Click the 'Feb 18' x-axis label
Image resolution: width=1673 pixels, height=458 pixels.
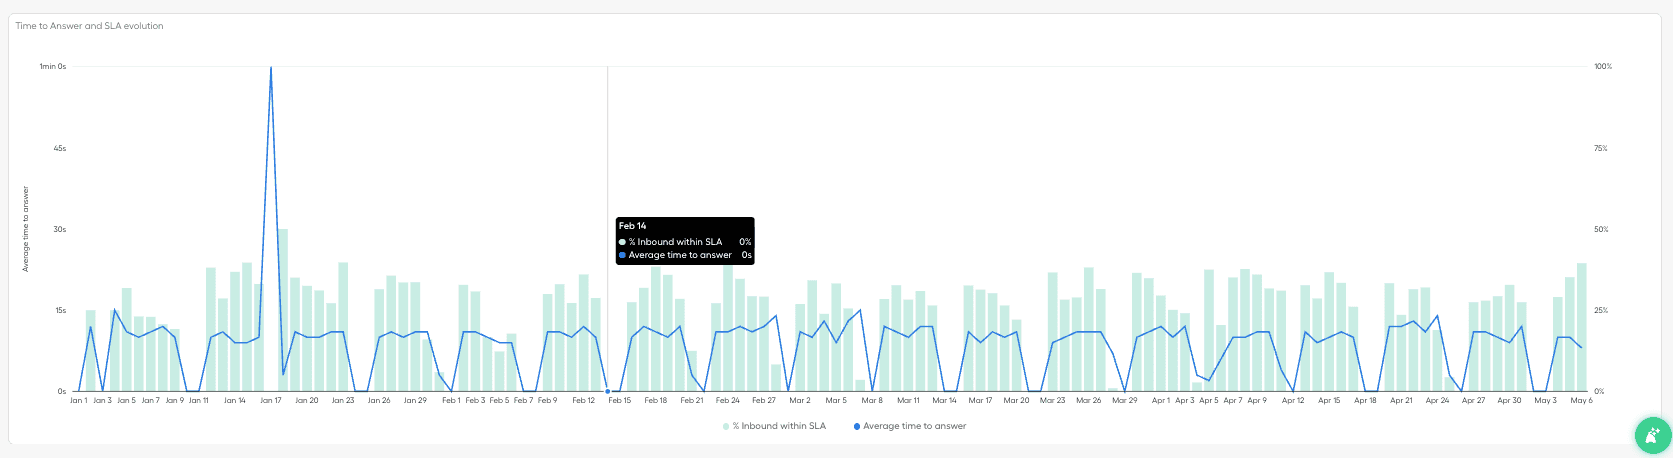[x=656, y=400]
